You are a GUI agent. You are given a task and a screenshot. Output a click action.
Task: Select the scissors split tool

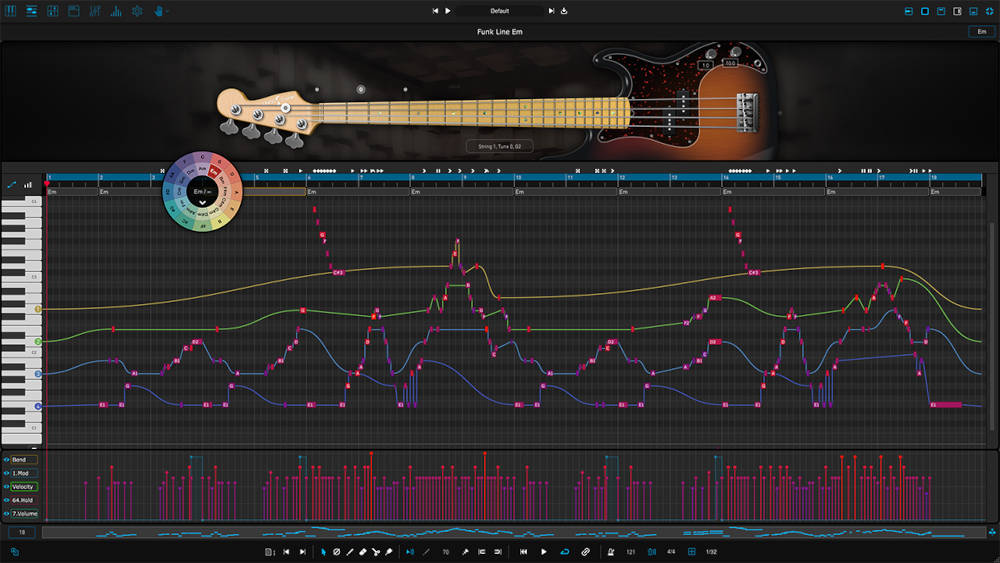(x=376, y=552)
